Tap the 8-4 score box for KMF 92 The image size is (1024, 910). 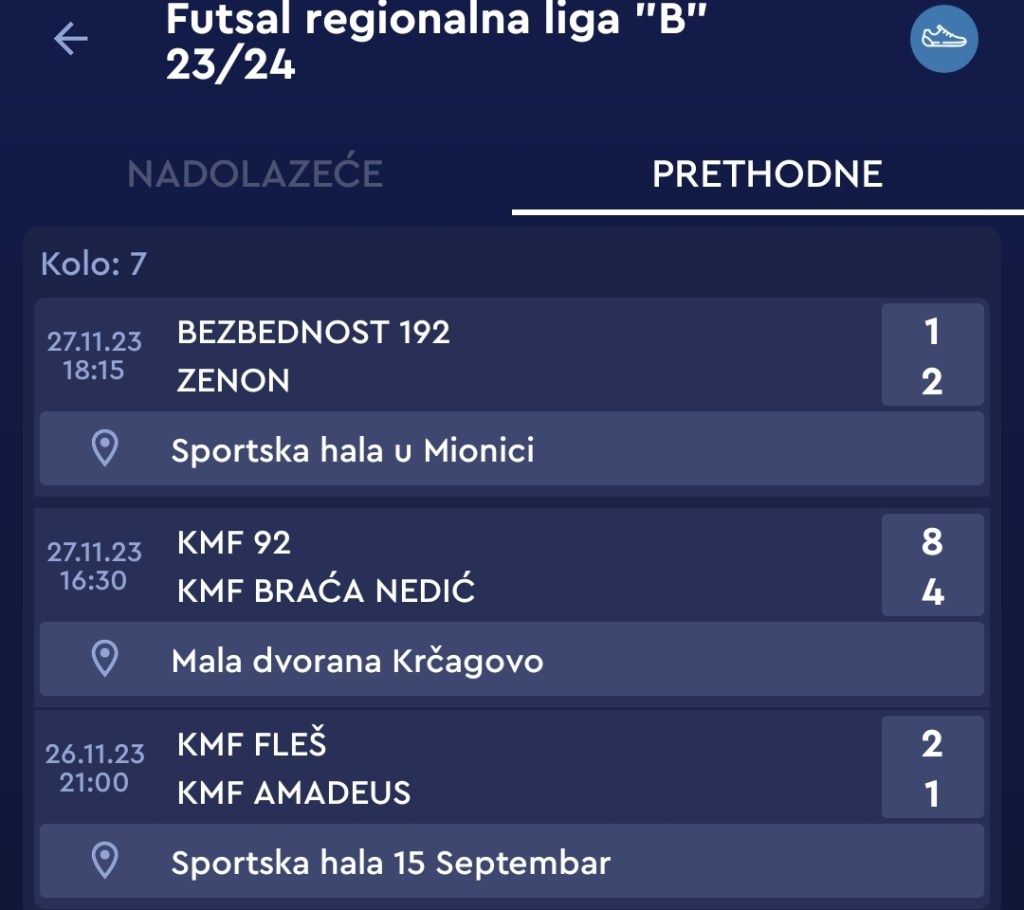click(x=932, y=566)
